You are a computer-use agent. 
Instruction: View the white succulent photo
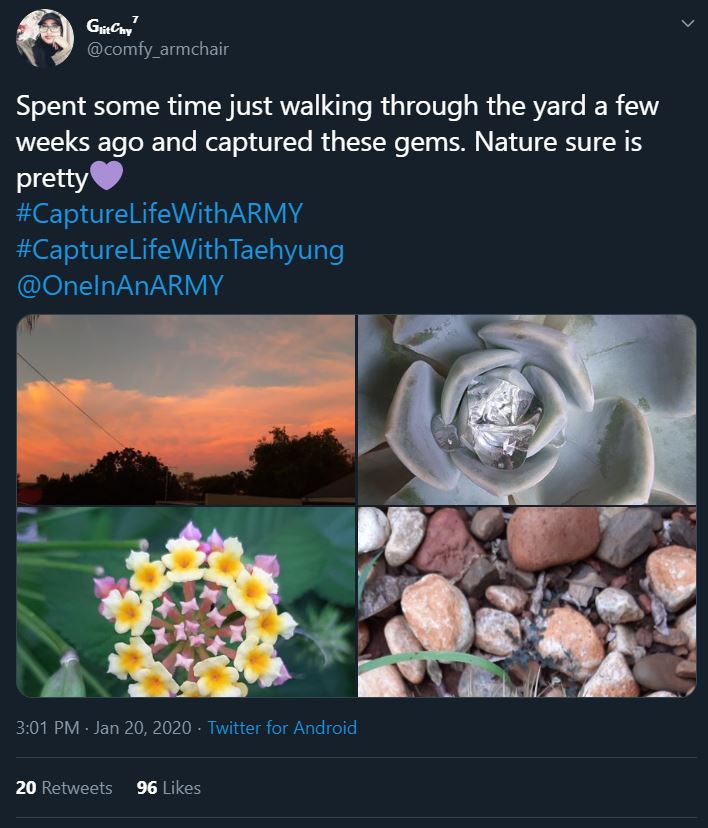click(527, 410)
